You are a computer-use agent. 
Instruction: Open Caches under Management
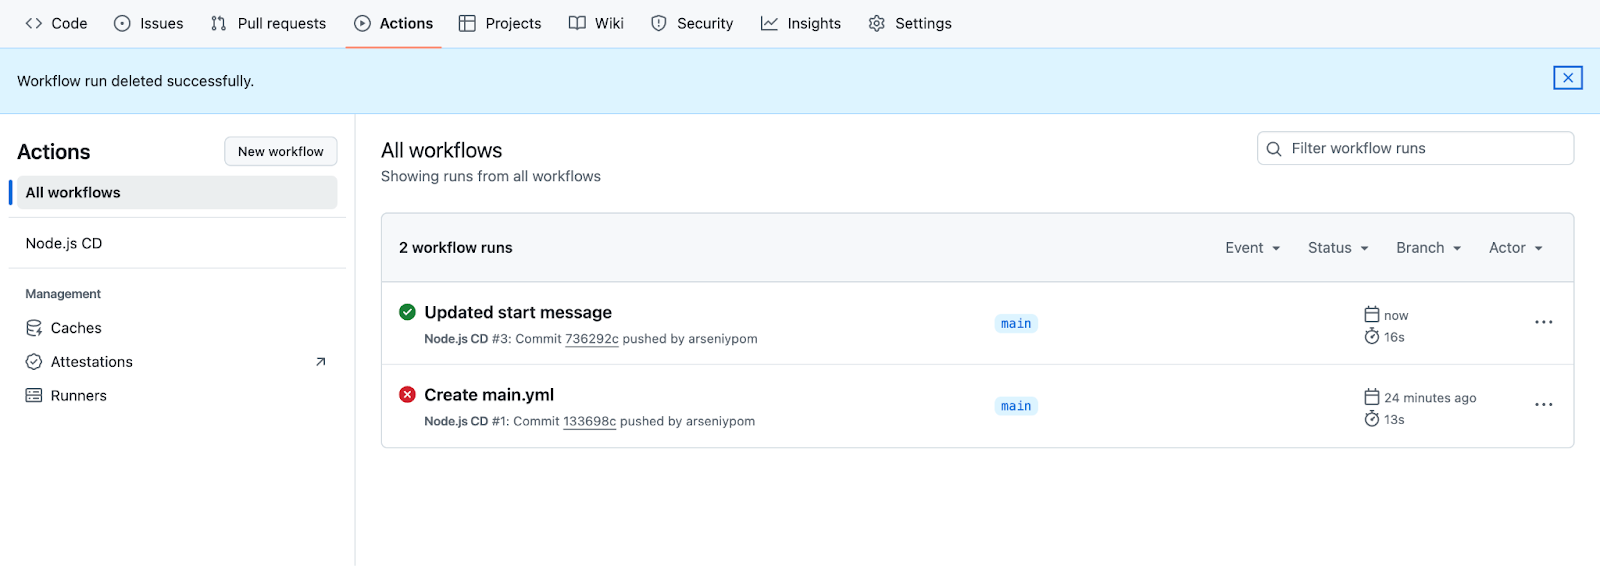pos(76,328)
